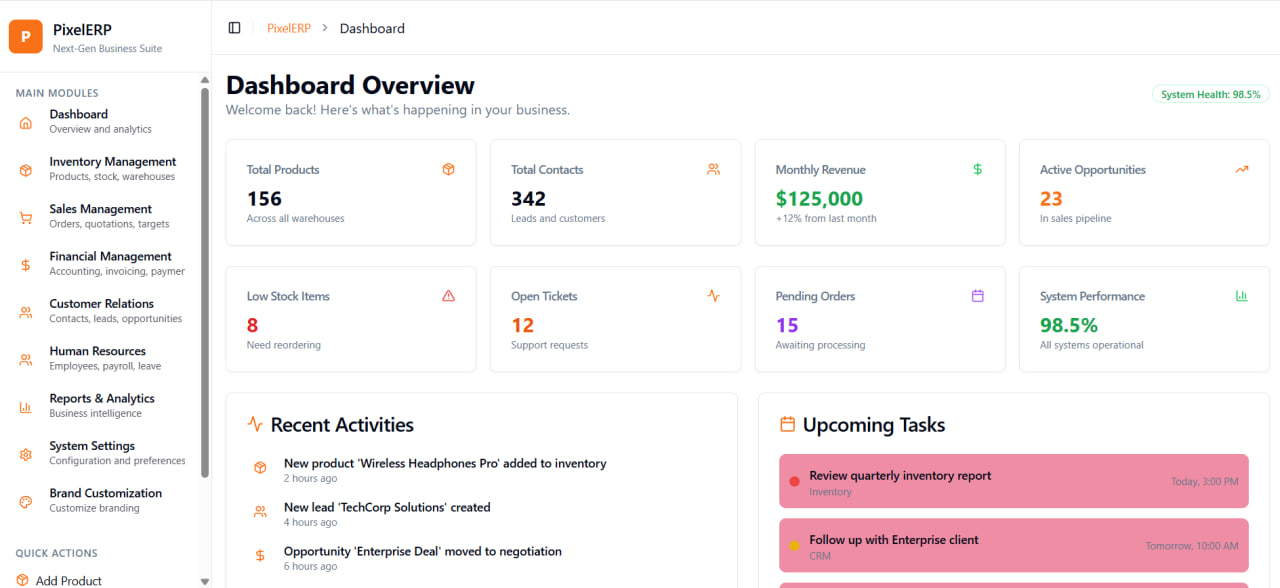Click the Customer Relations people icon
This screenshot has width=1280, height=588.
click(26, 312)
